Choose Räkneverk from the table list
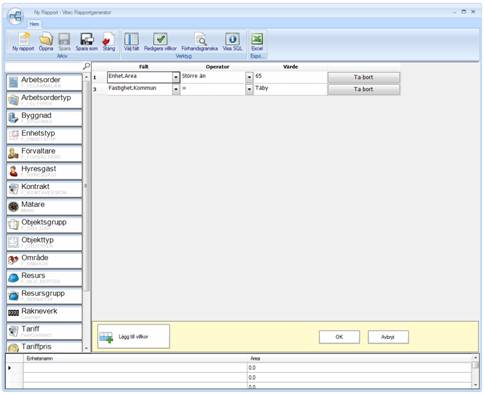The image size is (484, 394). tap(44, 313)
